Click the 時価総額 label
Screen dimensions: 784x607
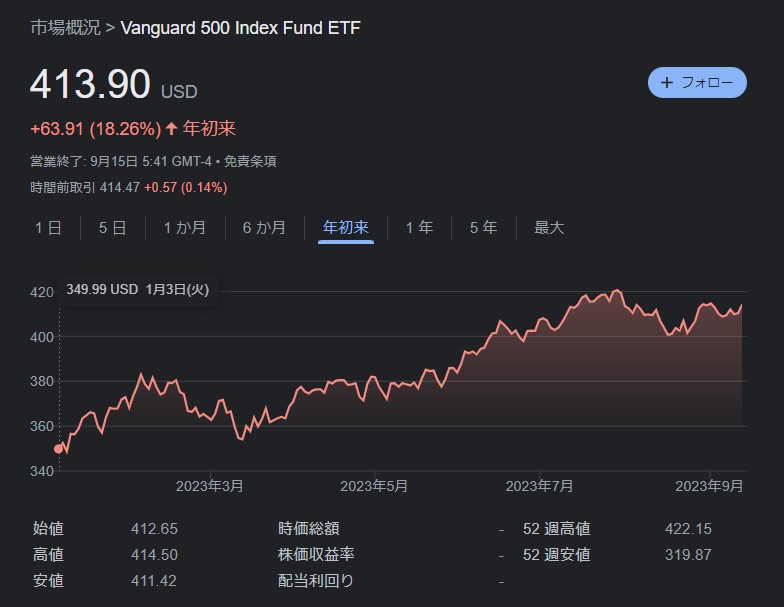tap(308, 529)
